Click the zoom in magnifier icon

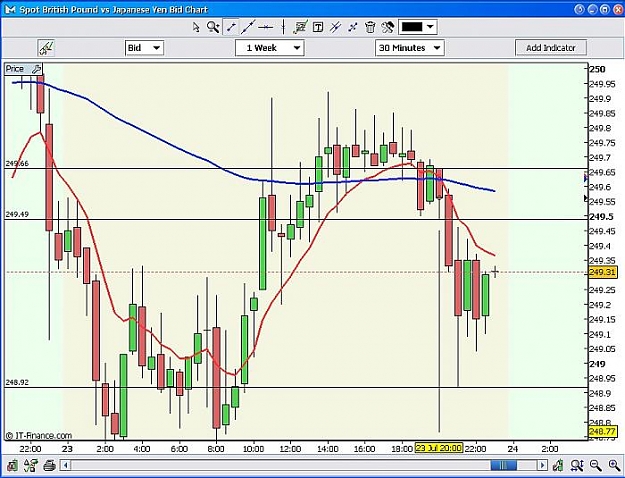(614, 465)
